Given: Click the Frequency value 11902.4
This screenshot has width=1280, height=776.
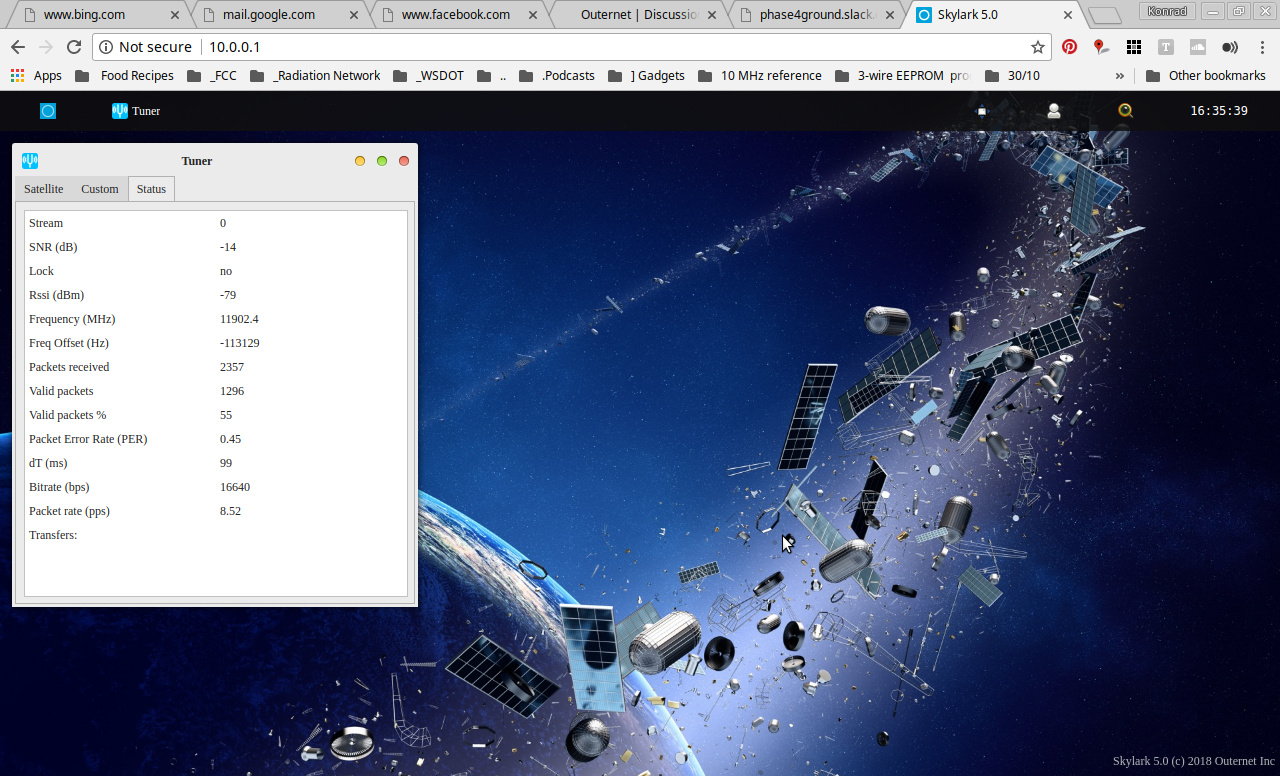Looking at the screenshot, I should [x=239, y=319].
